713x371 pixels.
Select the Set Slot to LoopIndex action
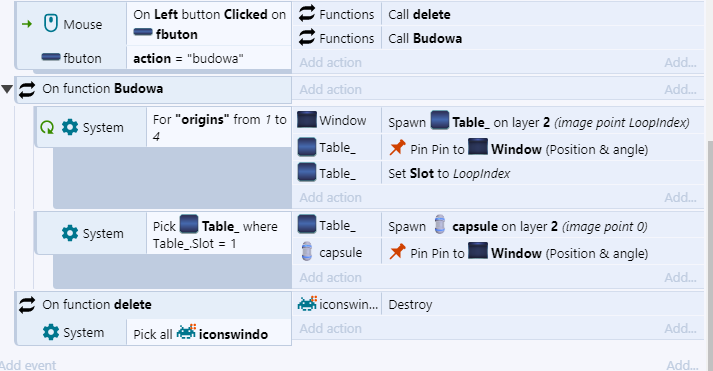click(449, 173)
